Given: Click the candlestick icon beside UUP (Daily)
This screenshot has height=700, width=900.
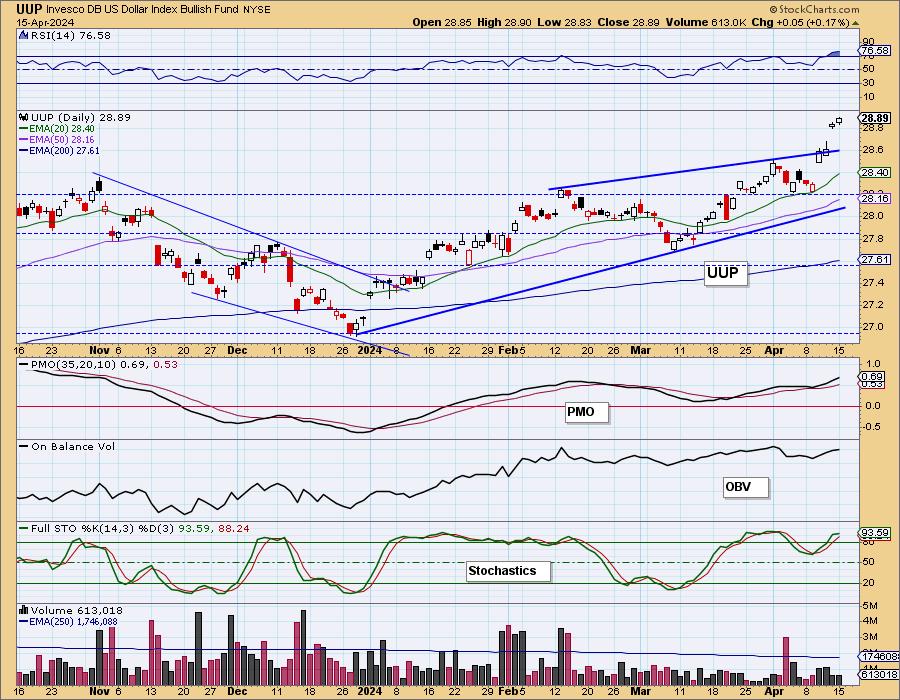Looking at the screenshot, I should pos(24,117).
